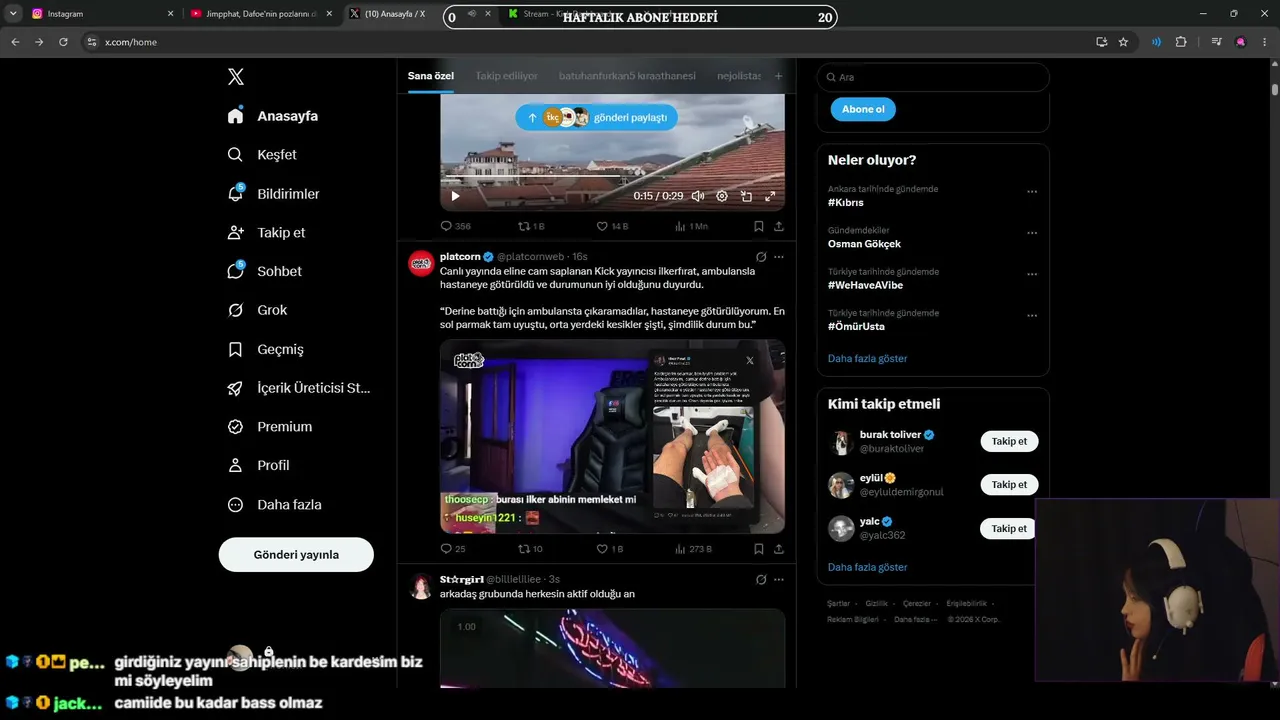Bookmark this page with the star icon
Image resolution: width=1280 pixels, height=720 pixels.
pos(1123,42)
